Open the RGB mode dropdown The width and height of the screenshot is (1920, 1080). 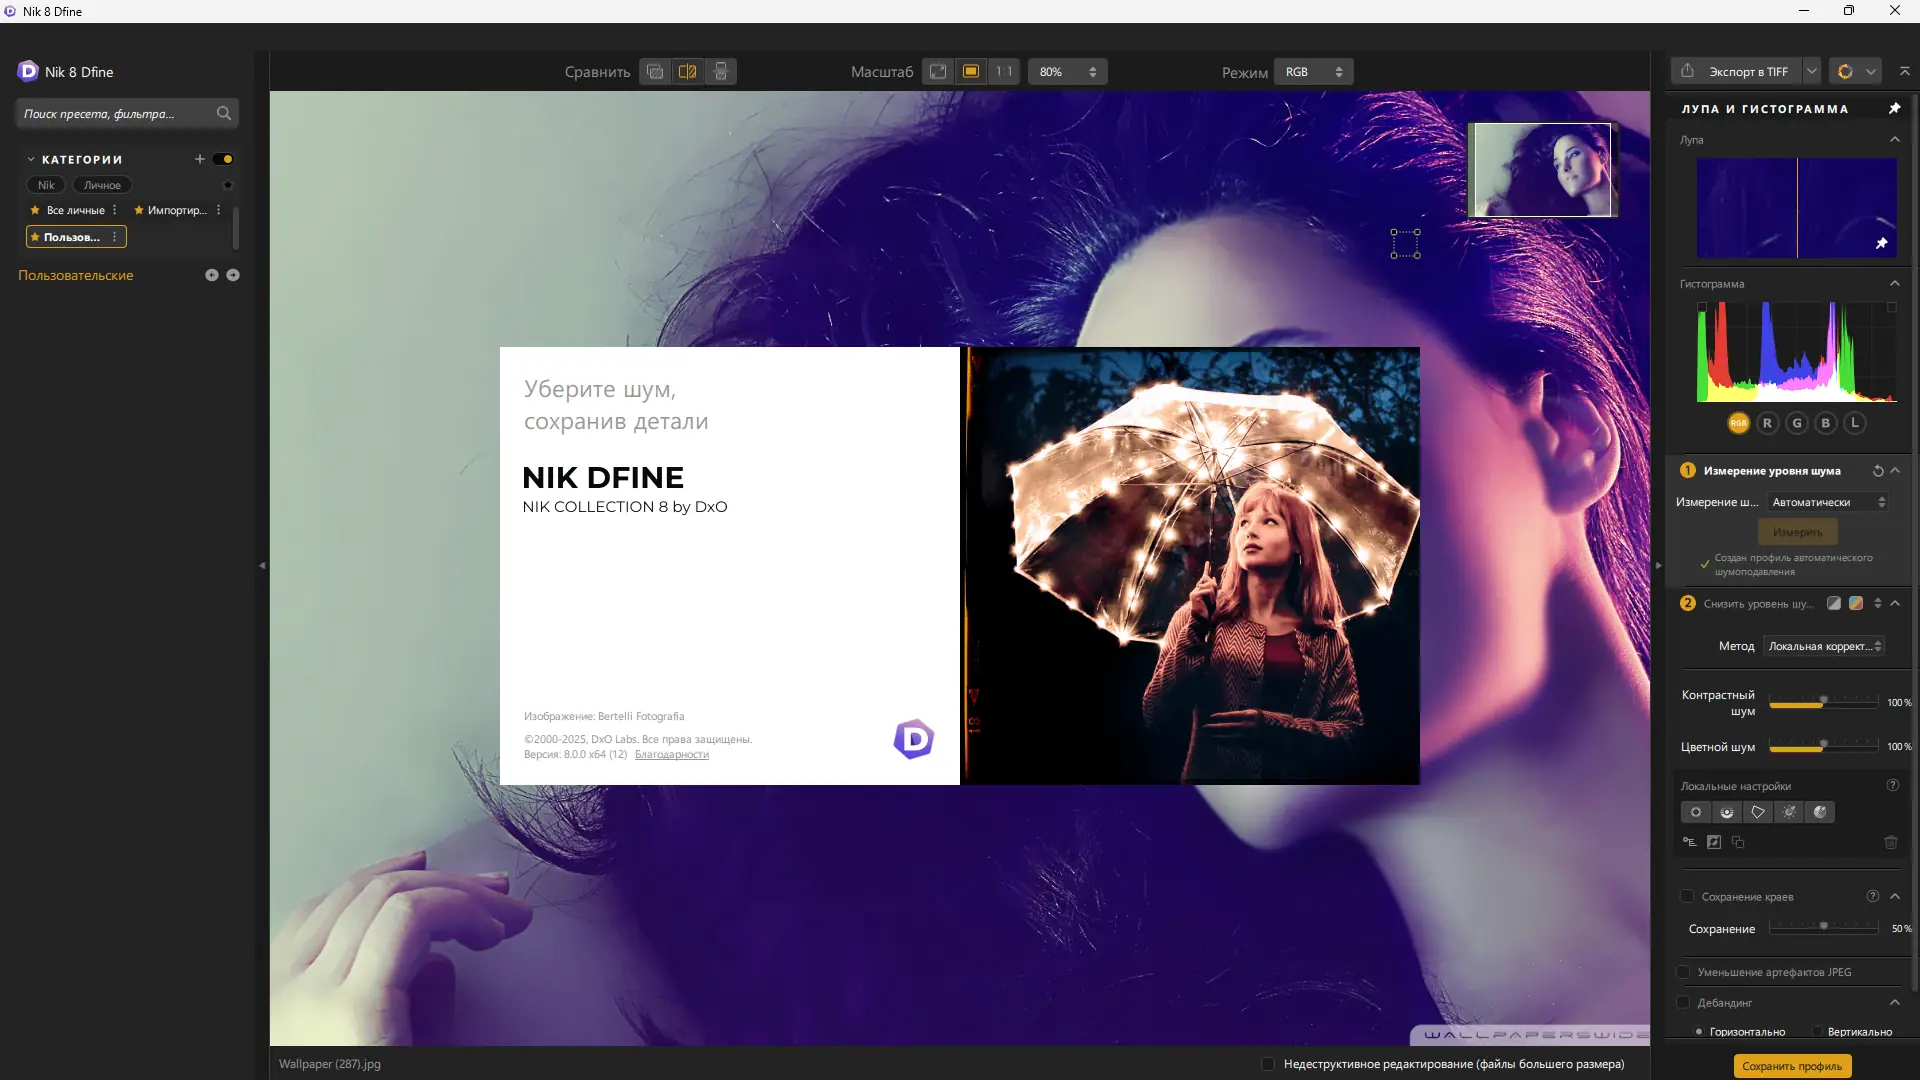pos(1313,72)
